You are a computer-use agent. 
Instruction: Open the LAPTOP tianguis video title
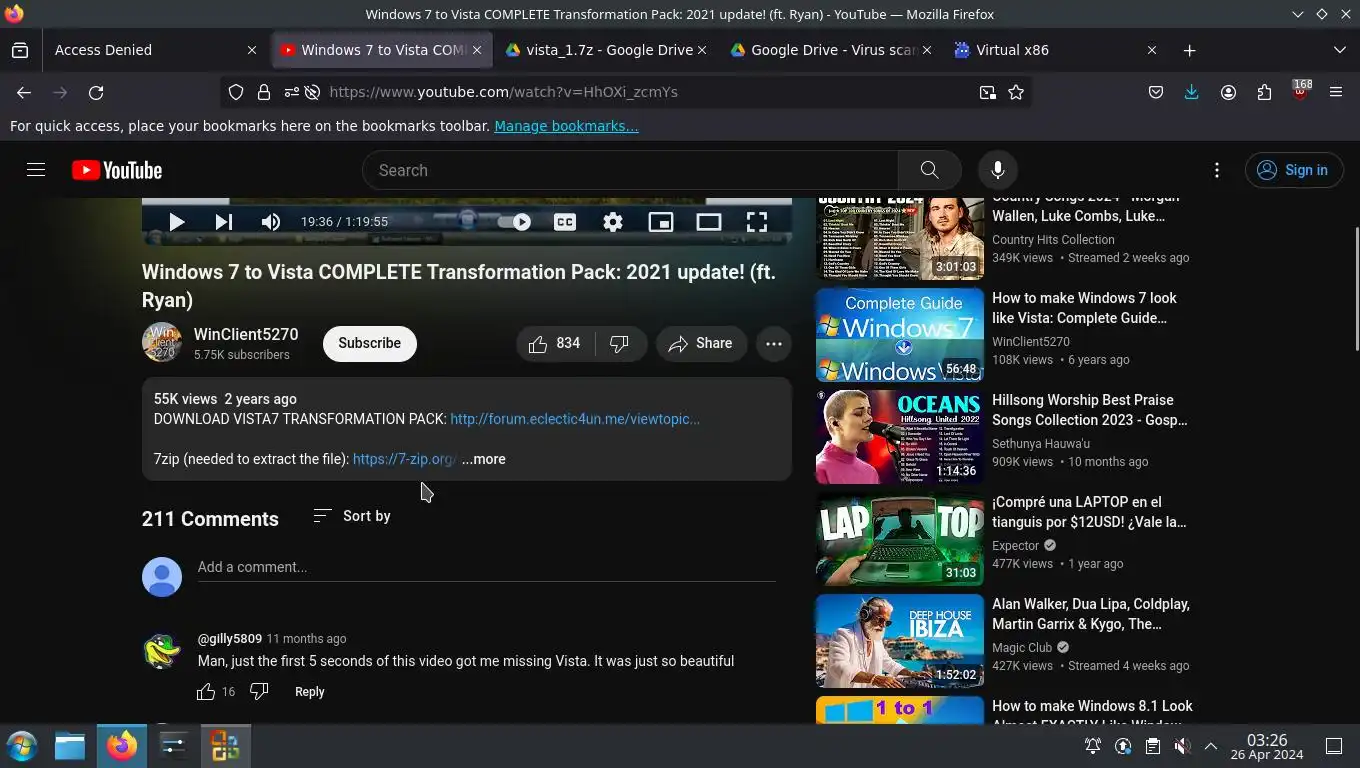coord(1089,512)
